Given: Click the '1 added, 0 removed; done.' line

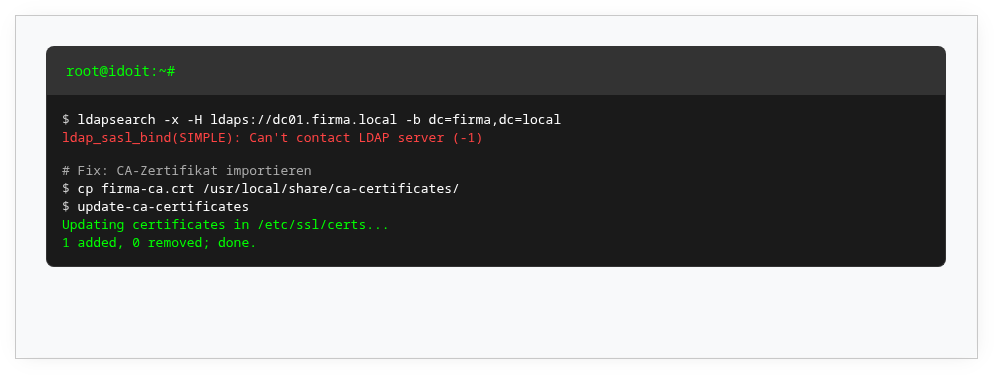Looking at the screenshot, I should click(x=159, y=243).
